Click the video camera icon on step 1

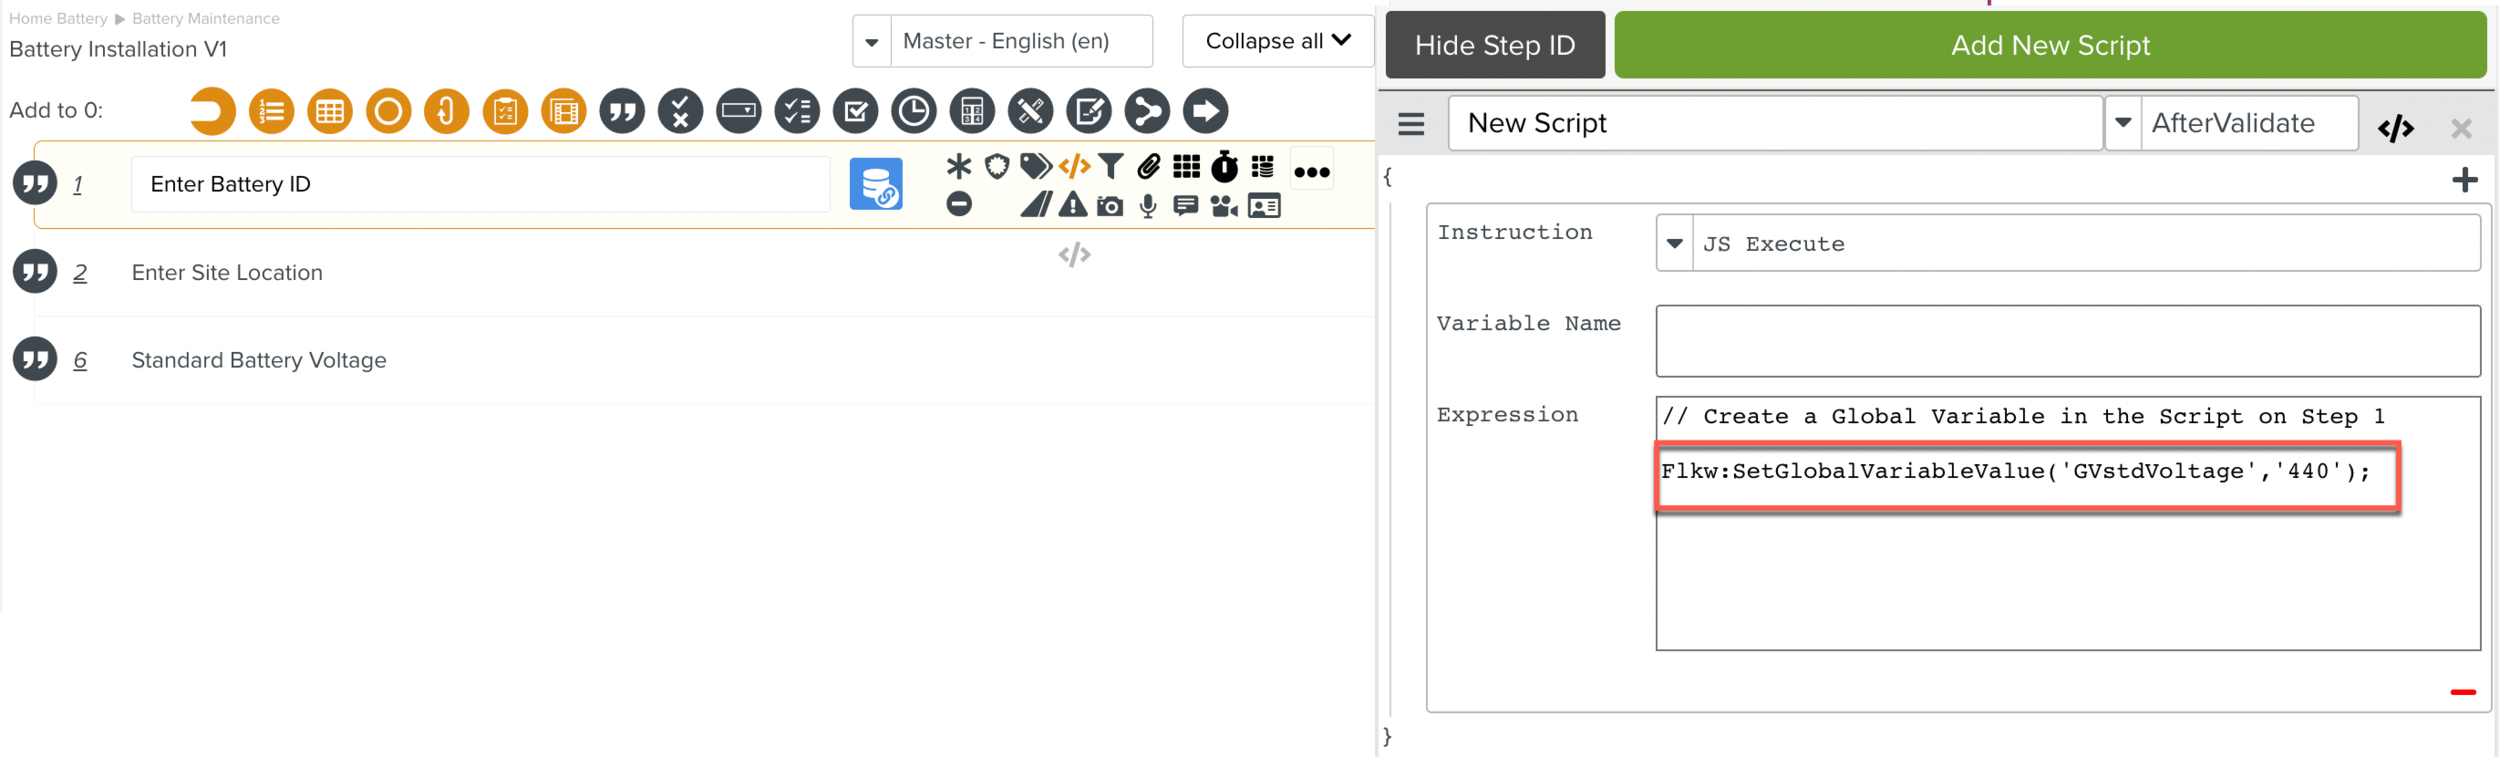tap(1224, 206)
